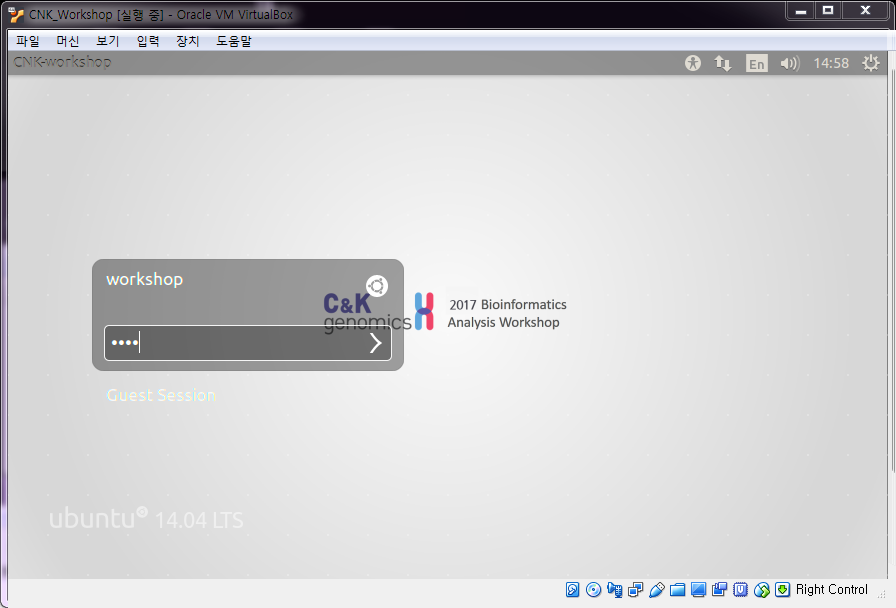Open the network adapters icon in status bar

[637, 590]
